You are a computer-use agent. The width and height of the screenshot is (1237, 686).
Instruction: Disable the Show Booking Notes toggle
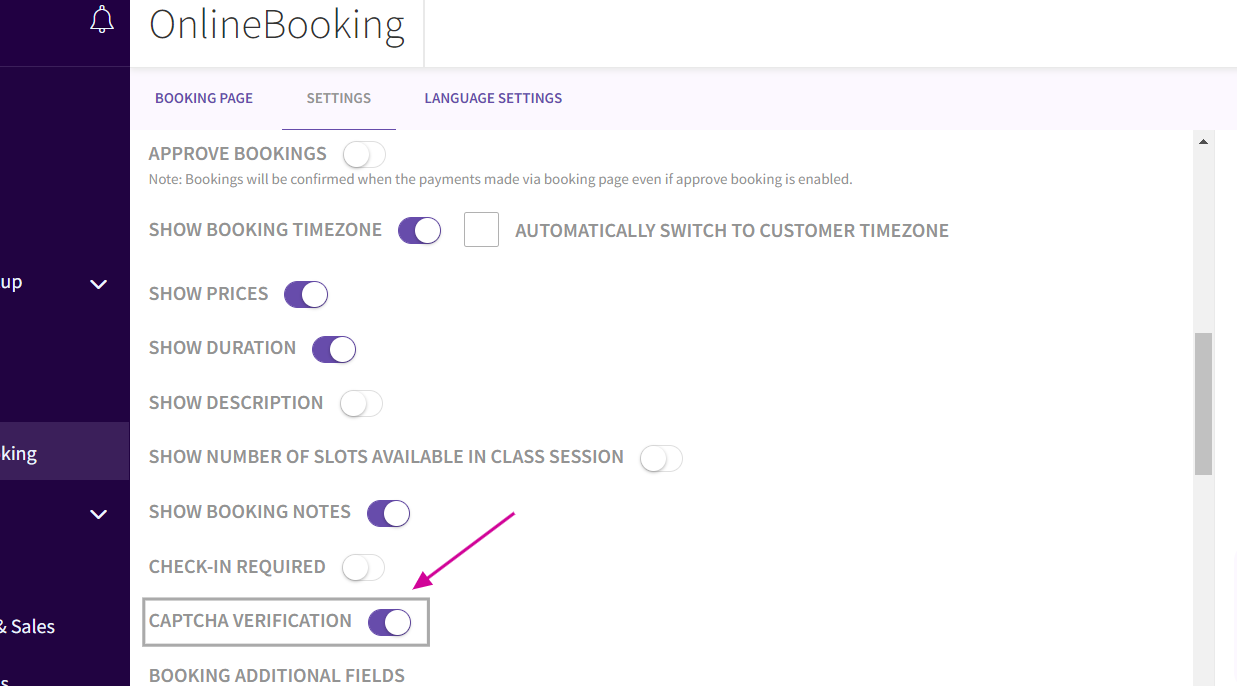(x=389, y=513)
